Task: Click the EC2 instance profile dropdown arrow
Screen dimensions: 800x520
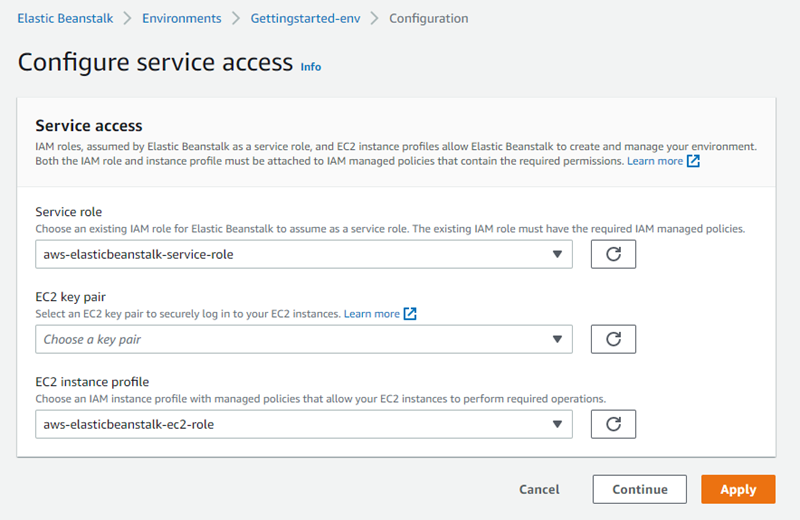Action: coord(558,424)
